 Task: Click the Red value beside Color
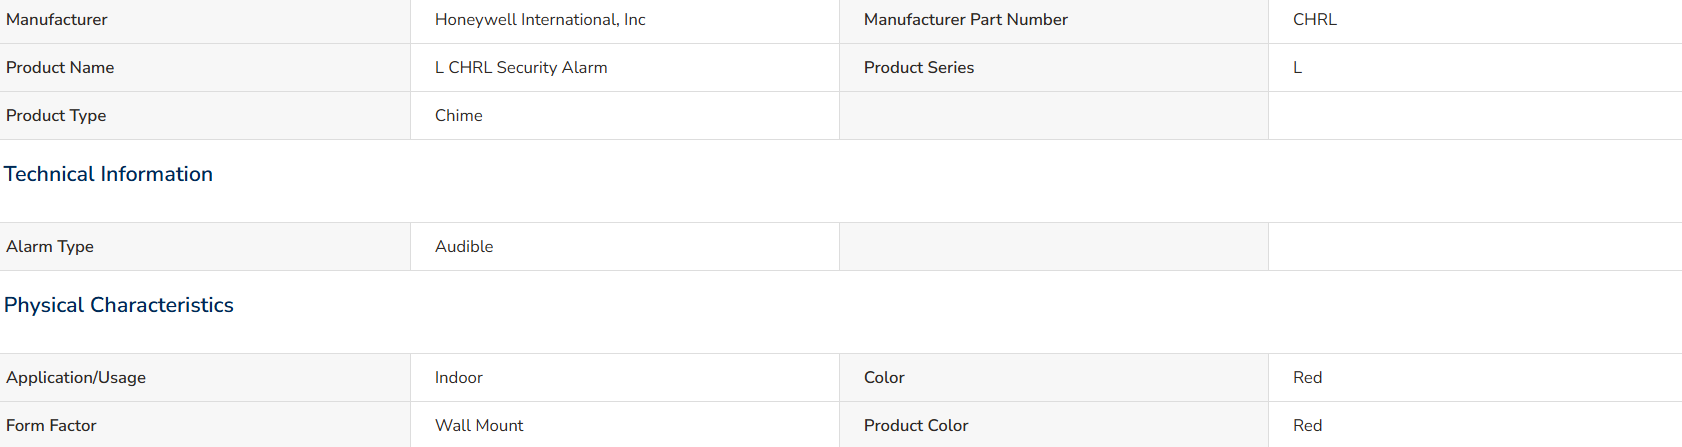point(1307,378)
